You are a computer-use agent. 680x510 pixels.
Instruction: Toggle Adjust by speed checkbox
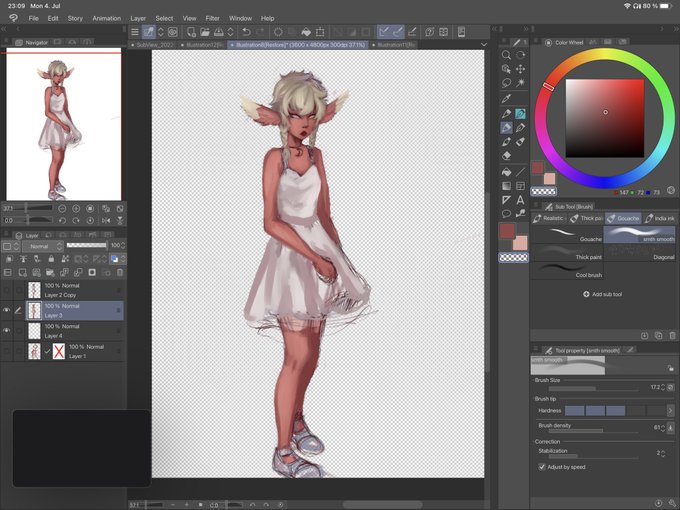542,466
